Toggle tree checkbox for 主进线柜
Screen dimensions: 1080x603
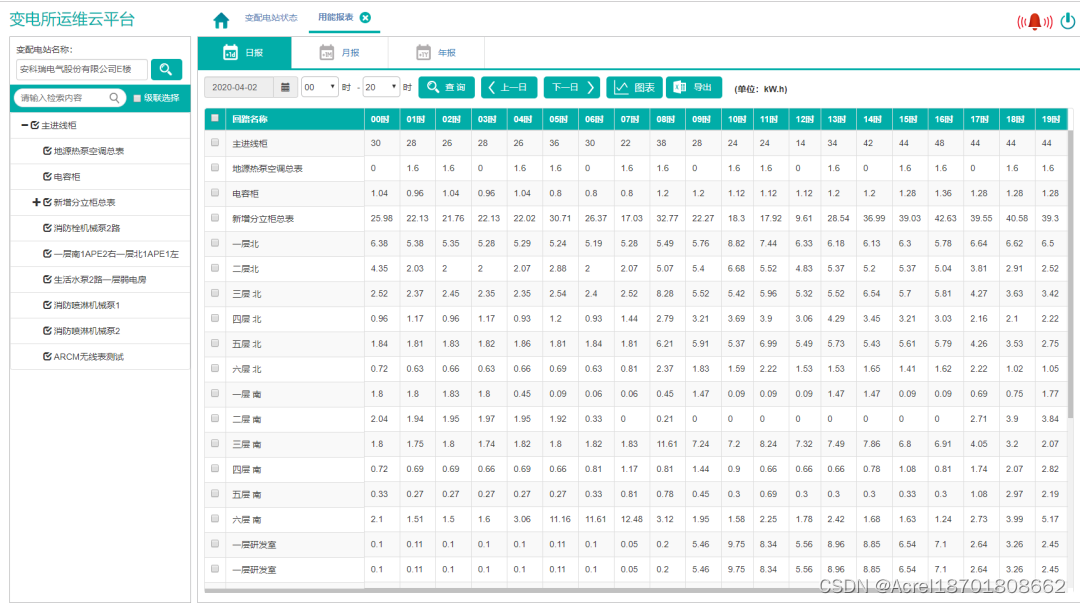(34, 125)
